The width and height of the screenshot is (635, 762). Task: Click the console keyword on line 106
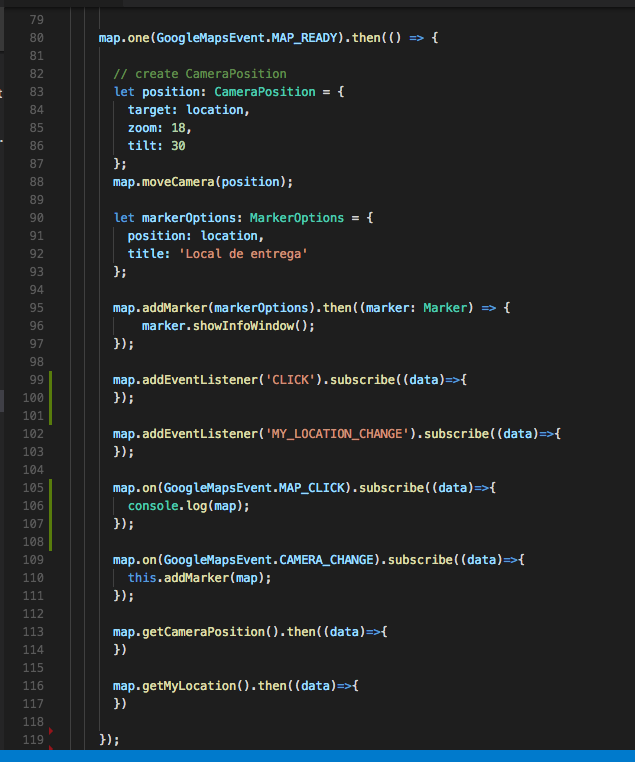point(153,506)
